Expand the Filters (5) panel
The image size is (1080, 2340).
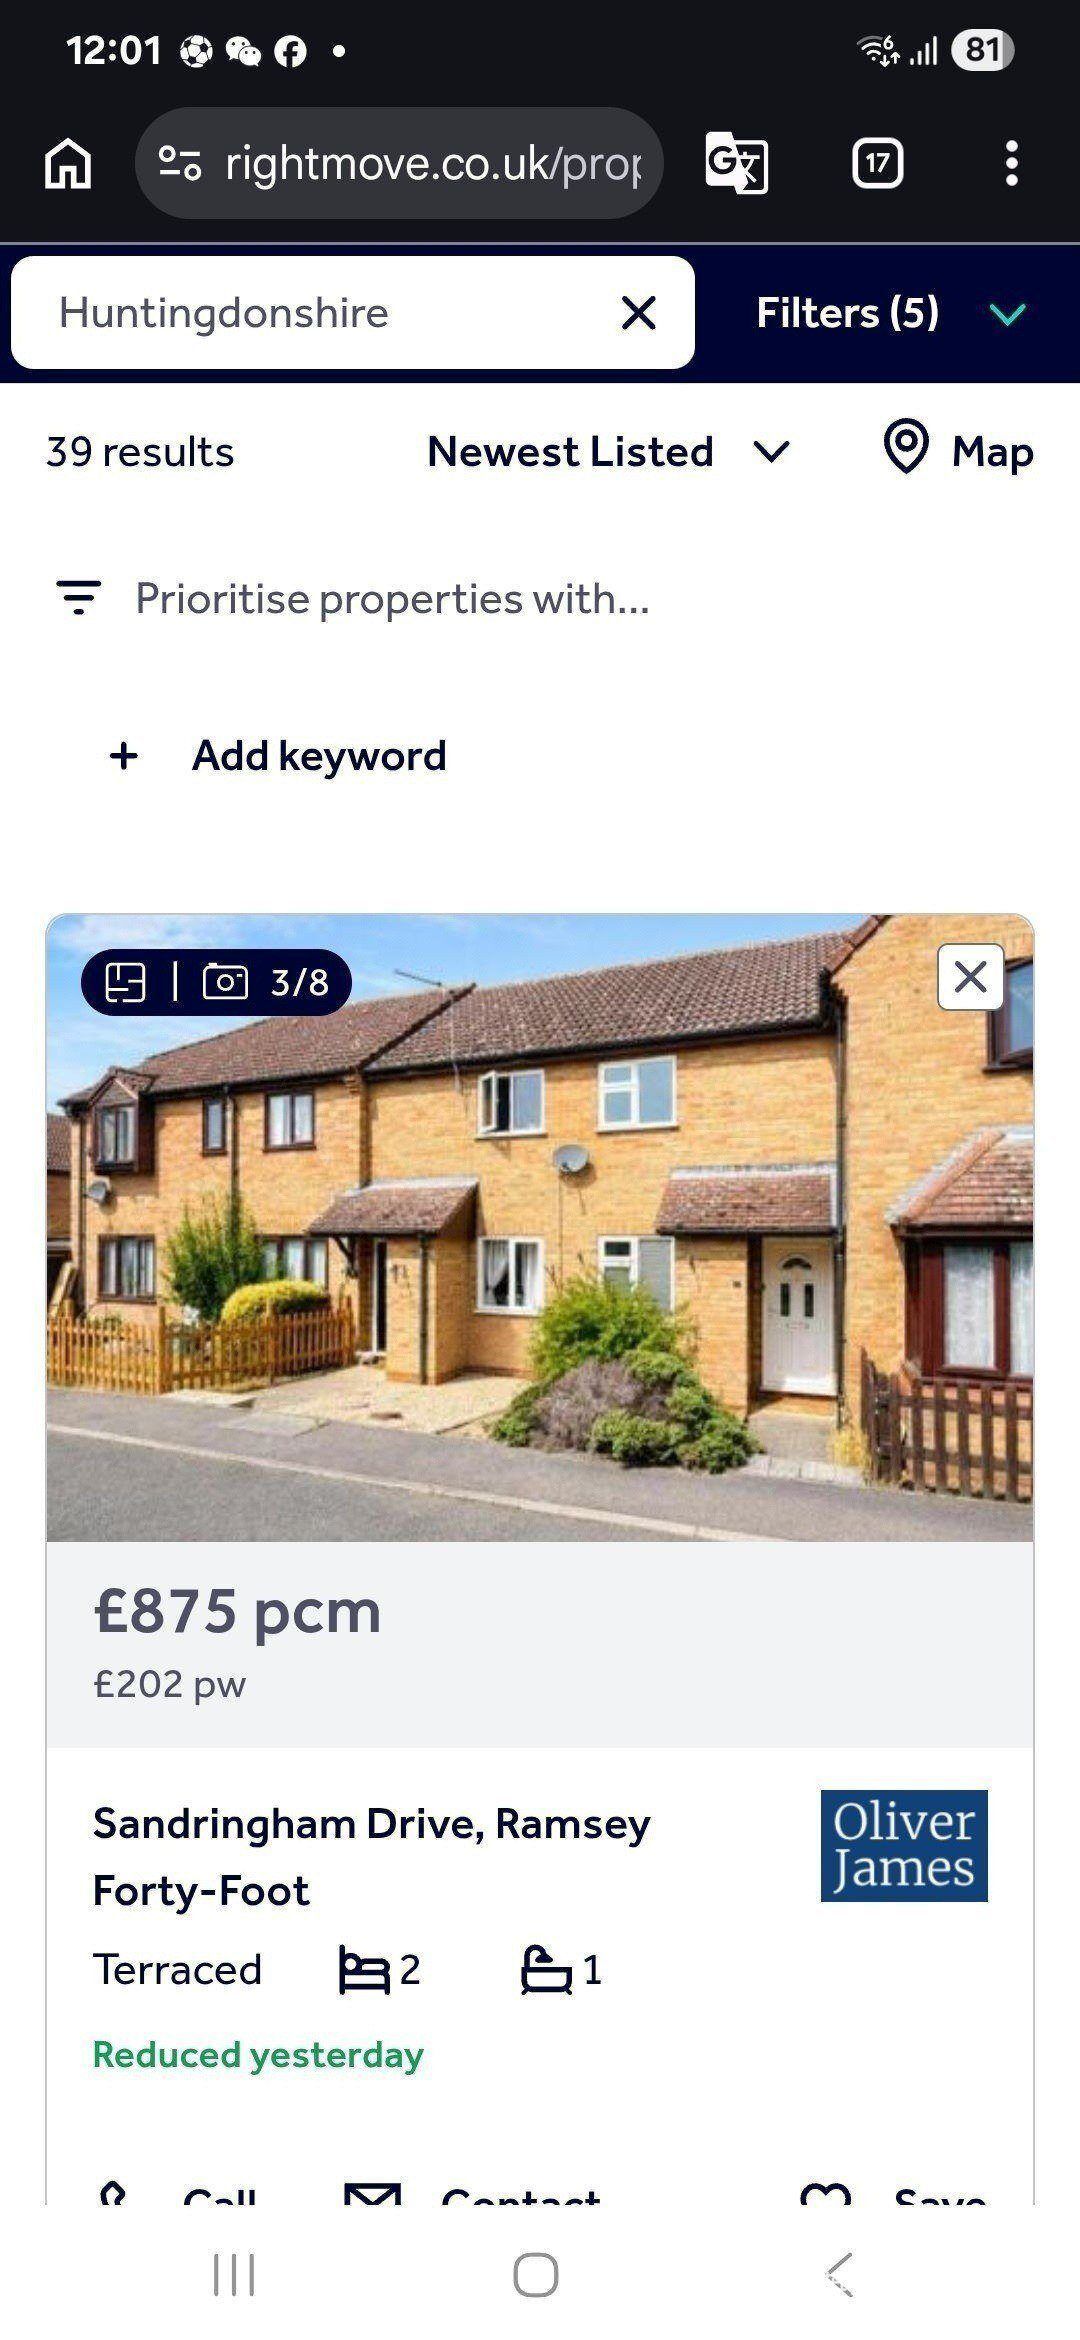tap(890, 313)
